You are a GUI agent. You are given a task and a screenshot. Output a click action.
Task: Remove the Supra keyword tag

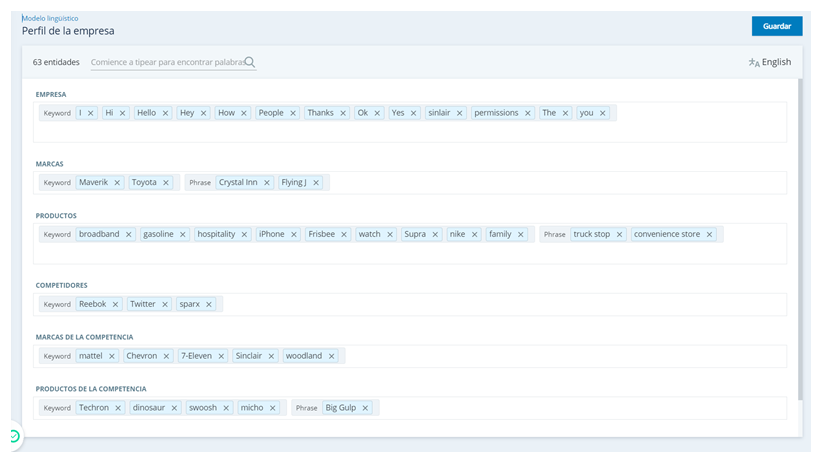point(435,234)
